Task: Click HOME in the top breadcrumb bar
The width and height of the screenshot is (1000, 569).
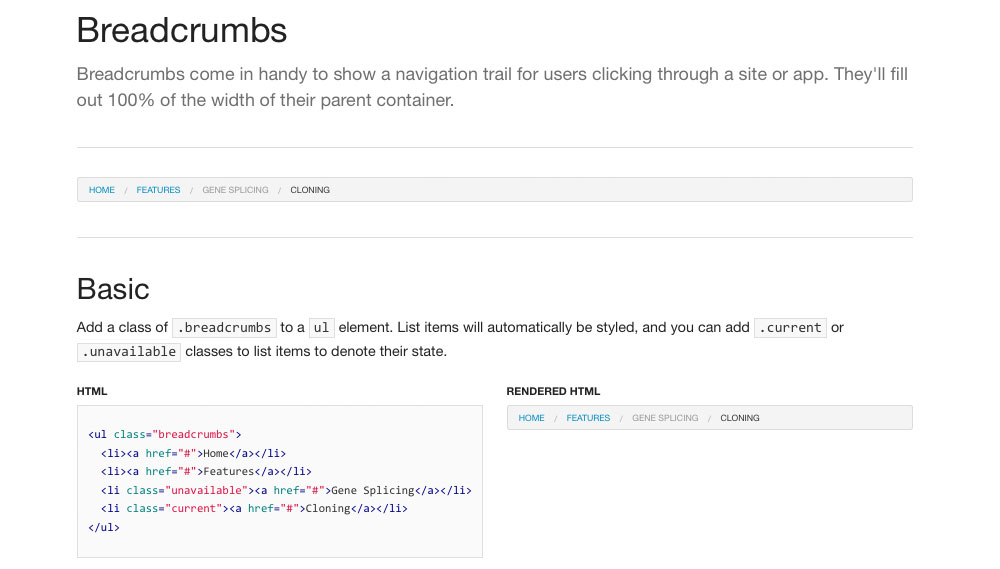Action: coord(102,190)
